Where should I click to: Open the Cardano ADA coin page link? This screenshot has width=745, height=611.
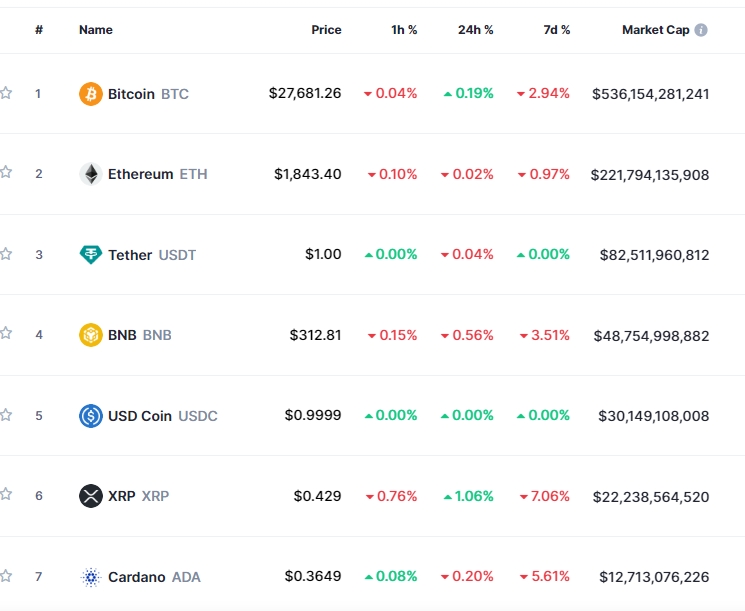pyautogui.click(x=153, y=577)
